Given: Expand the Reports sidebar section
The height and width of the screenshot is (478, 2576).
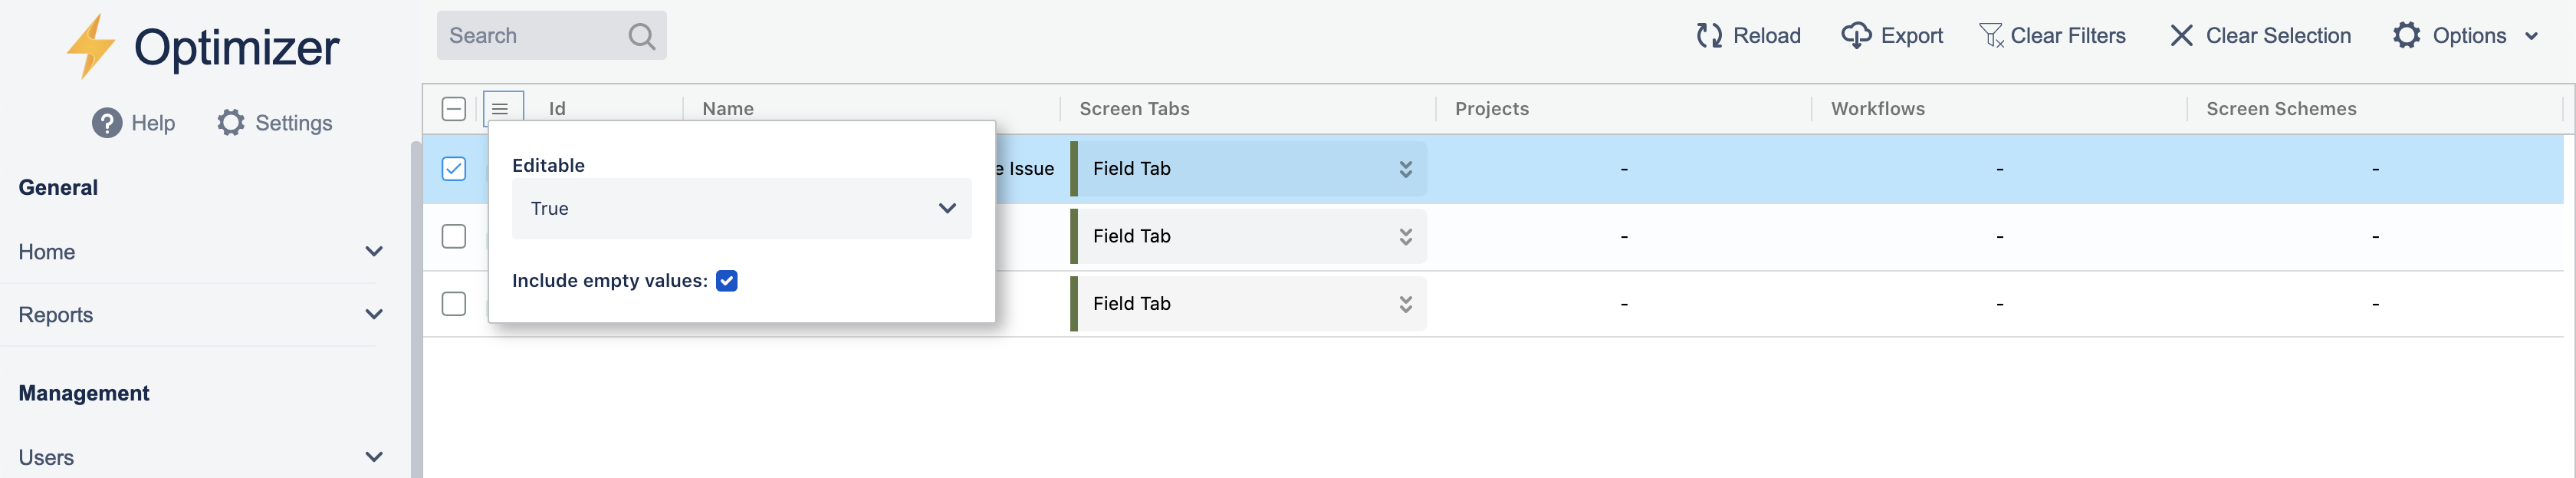Looking at the screenshot, I should click(x=374, y=315).
